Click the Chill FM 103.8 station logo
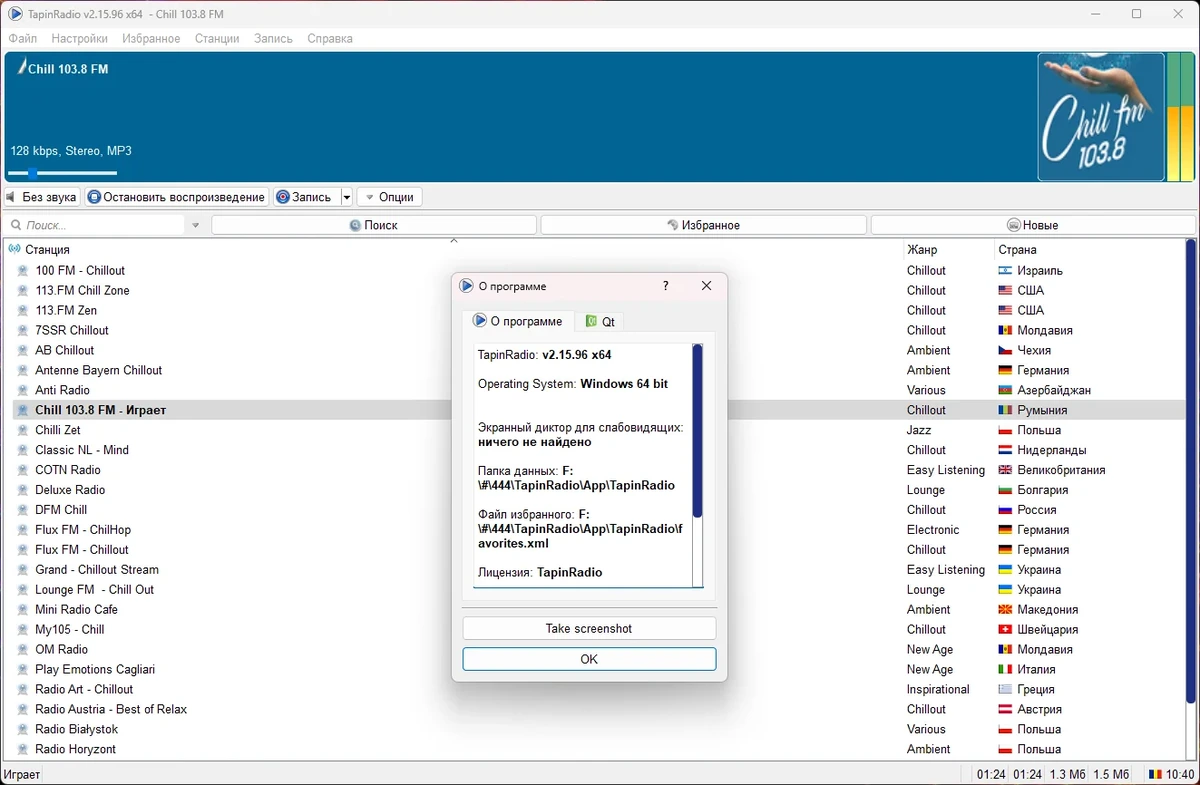The width and height of the screenshot is (1200, 785). (1100, 117)
